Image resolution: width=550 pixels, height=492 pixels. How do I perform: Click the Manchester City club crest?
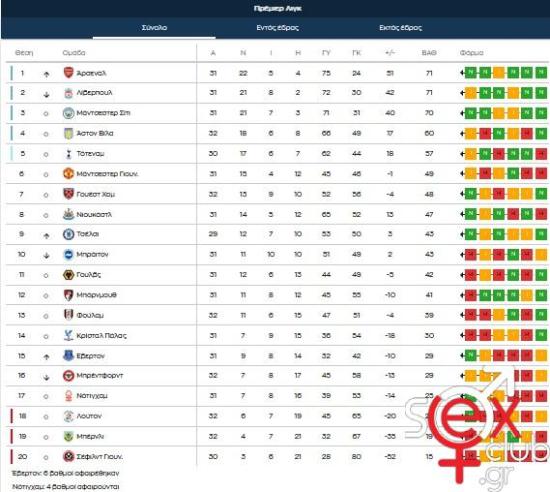(68, 113)
